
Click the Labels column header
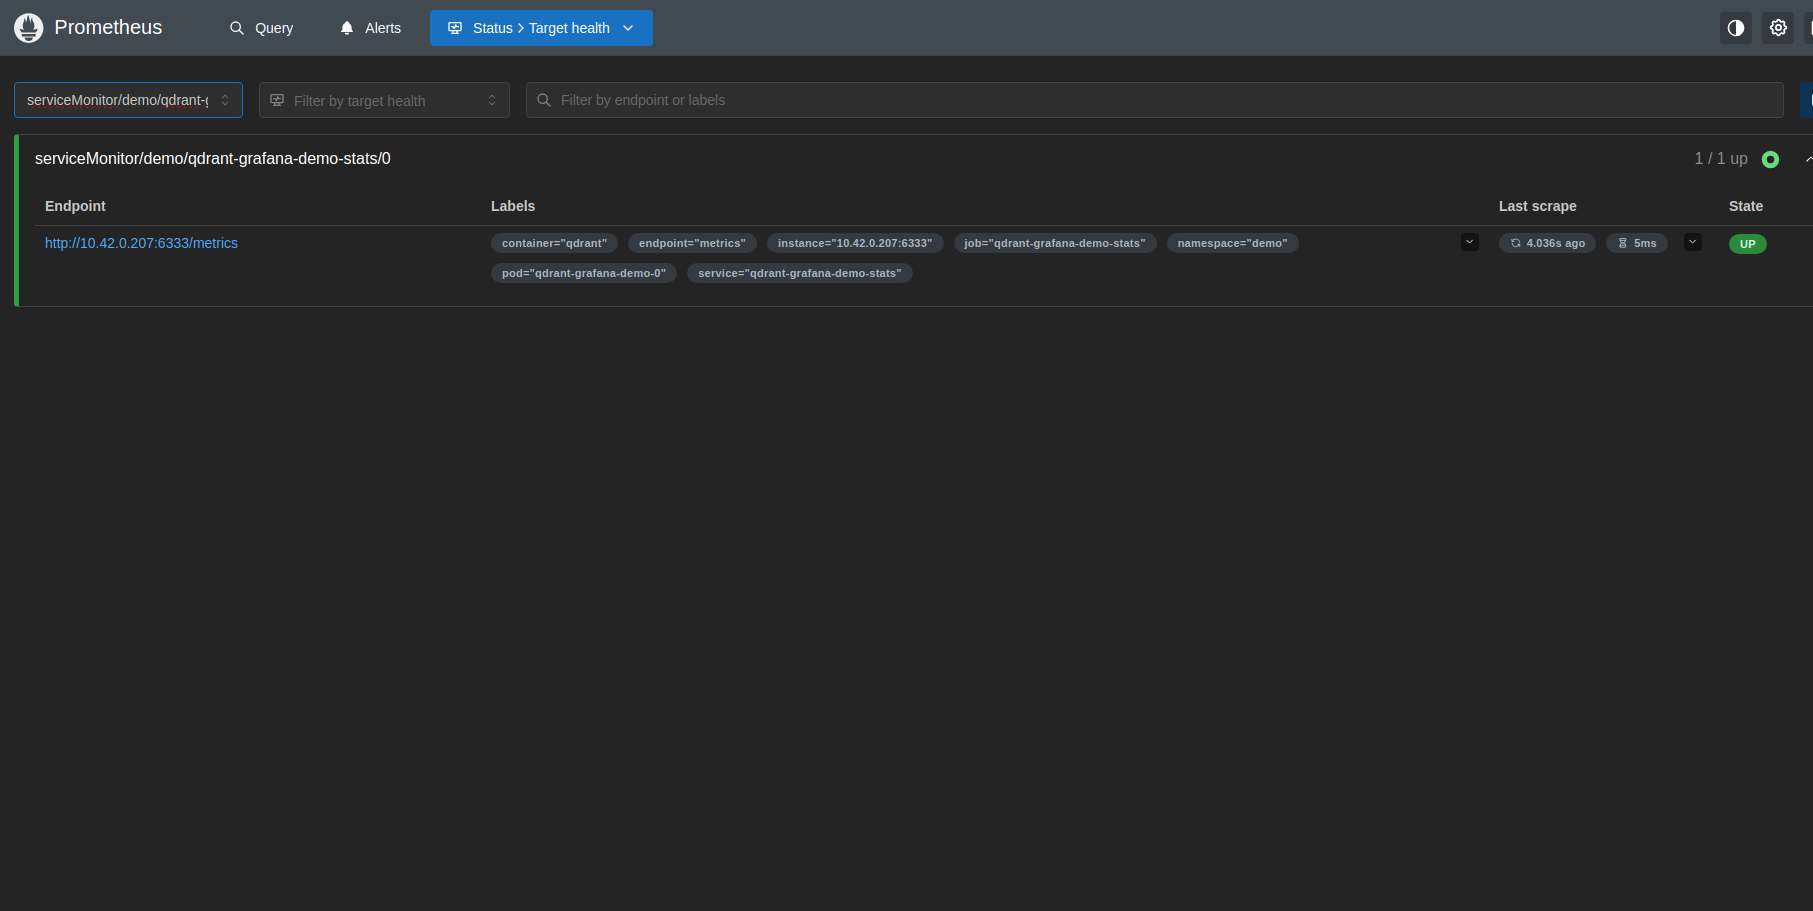point(513,206)
